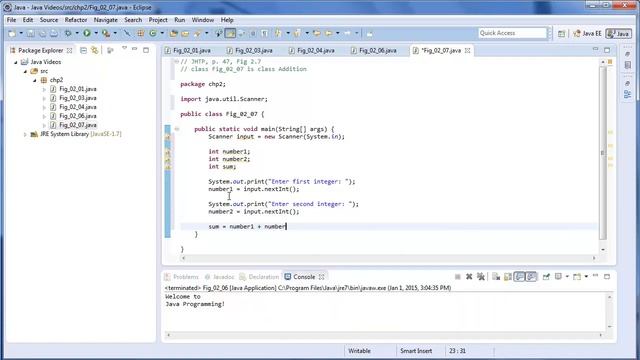
Task: Switch to the Problems tab
Action: pyautogui.click(x=182, y=277)
